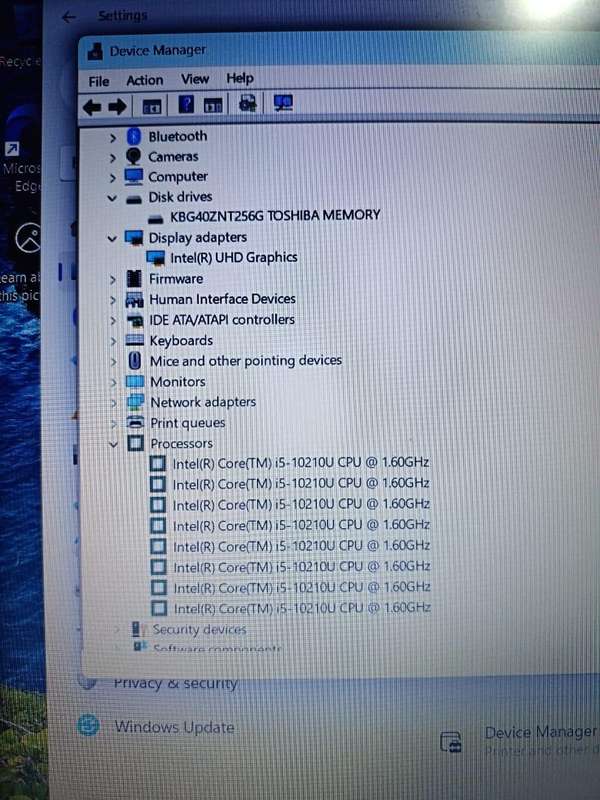Click the Print queues printer icon
Screen dimensions: 600x800
coord(135,422)
